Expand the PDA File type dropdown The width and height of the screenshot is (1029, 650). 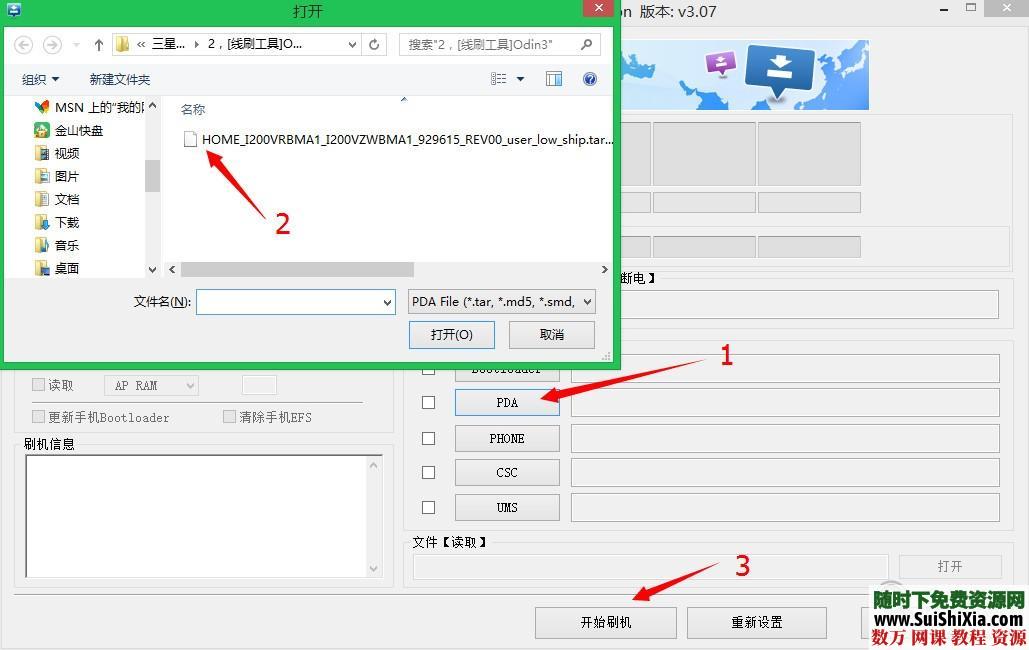pyautogui.click(x=502, y=301)
